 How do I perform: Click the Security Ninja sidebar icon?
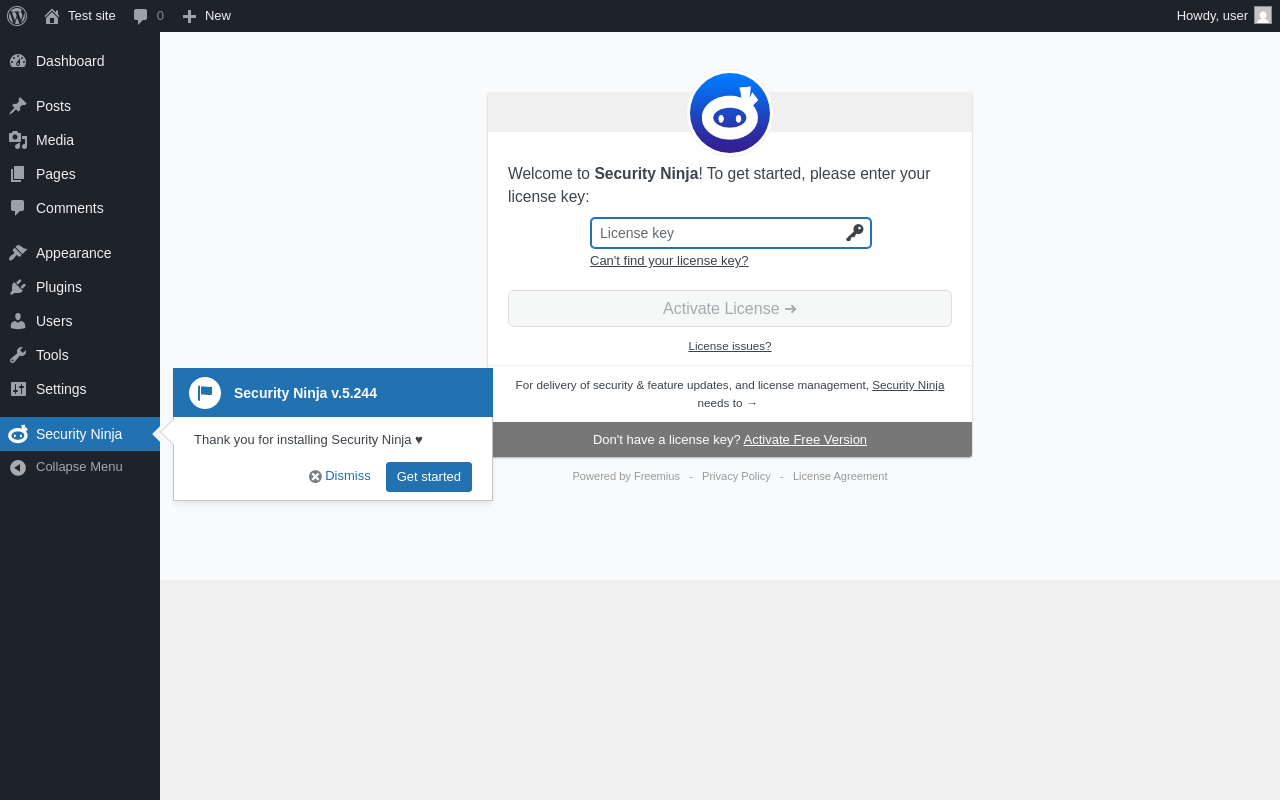tap(18, 434)
